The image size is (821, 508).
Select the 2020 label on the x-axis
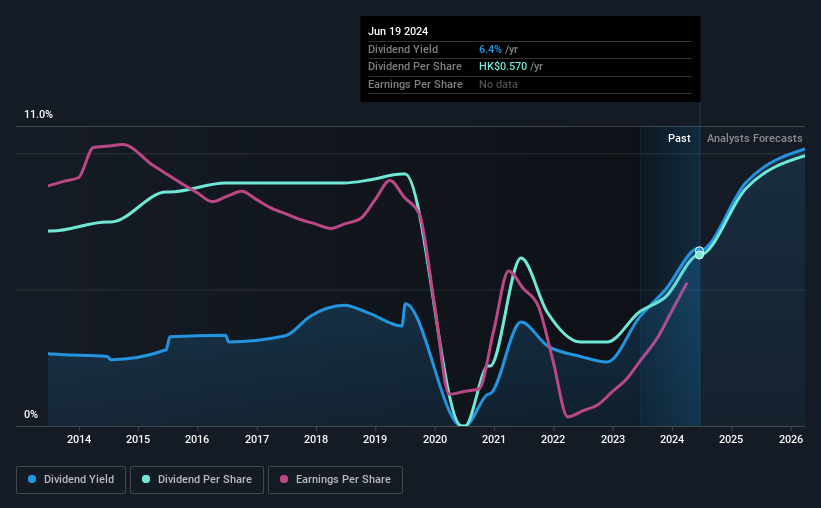click(435, 439)
